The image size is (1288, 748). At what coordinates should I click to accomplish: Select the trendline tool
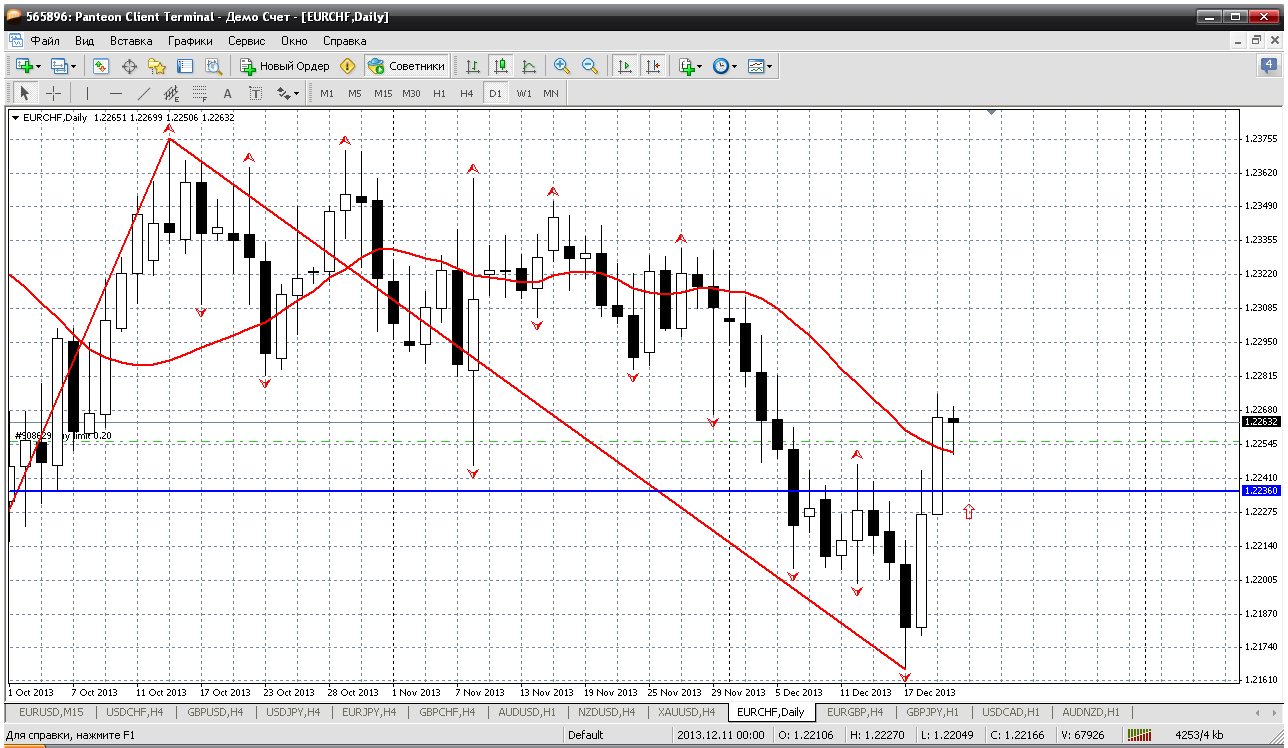(x=144, y=93)
